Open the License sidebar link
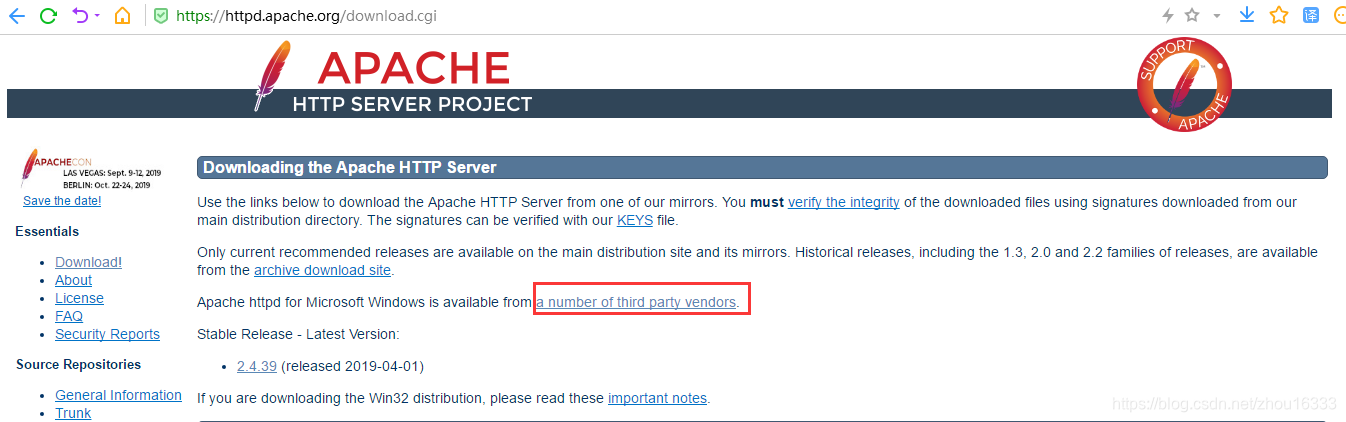The width and height of the screenshot is (1346, 422). (x=79, y=298)
